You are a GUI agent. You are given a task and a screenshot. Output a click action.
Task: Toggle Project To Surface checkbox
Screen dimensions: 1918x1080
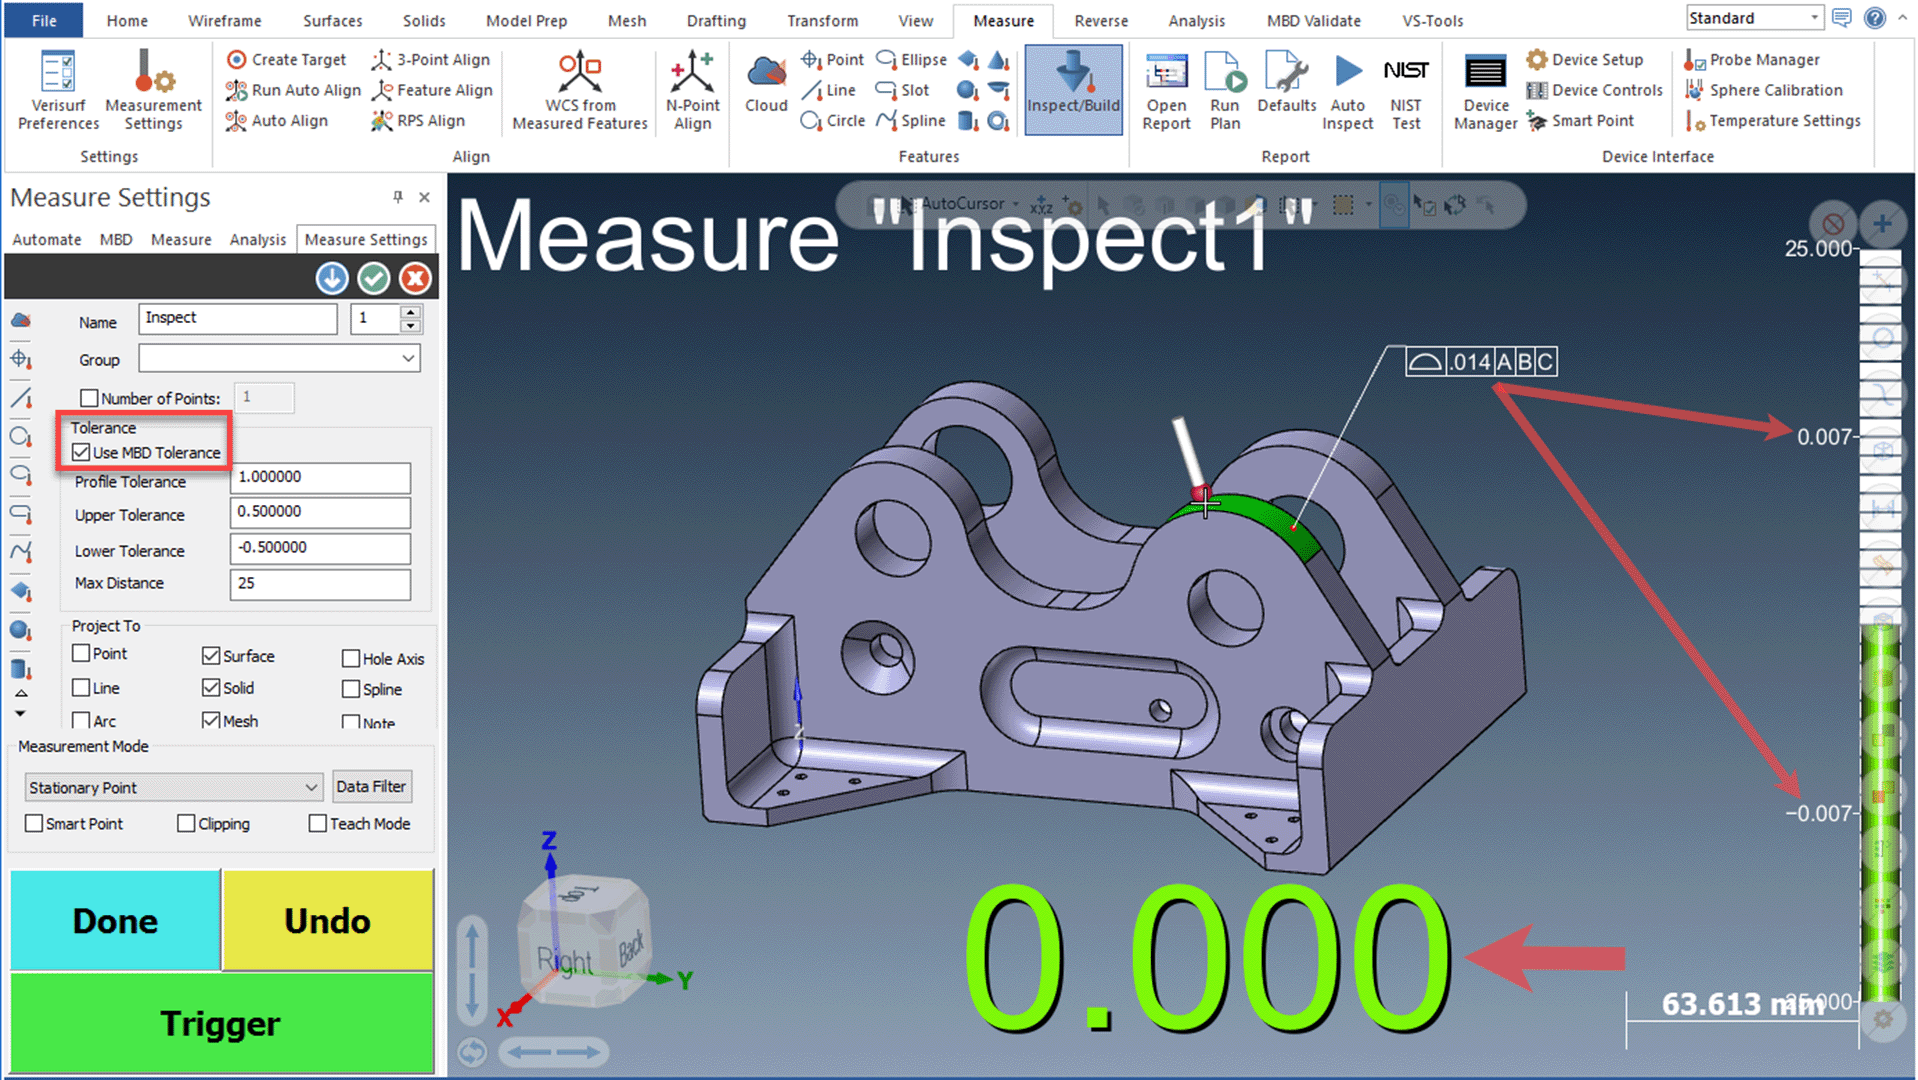(211, 656)
